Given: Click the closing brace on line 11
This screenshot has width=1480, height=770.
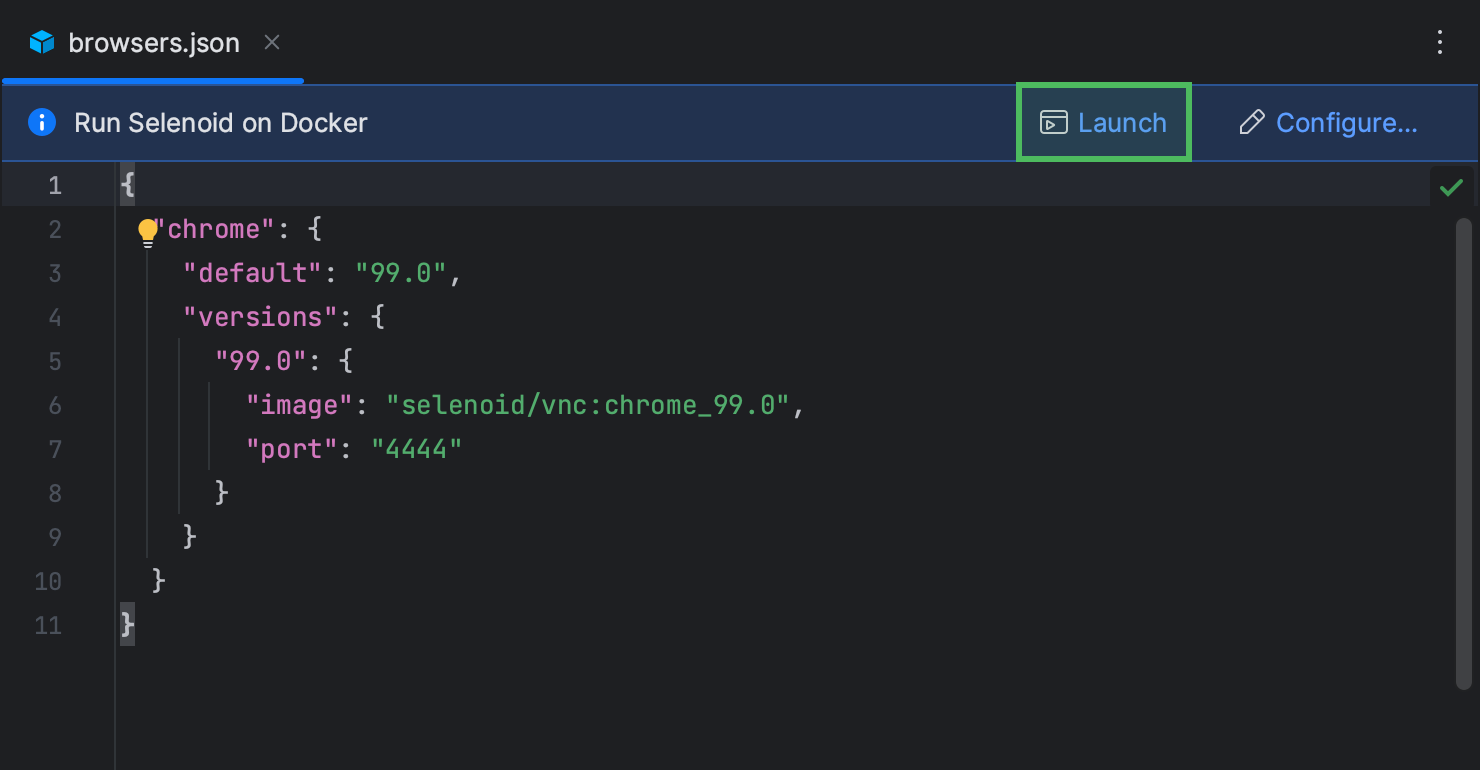Looking at the screenshot, I should point(127,624).
